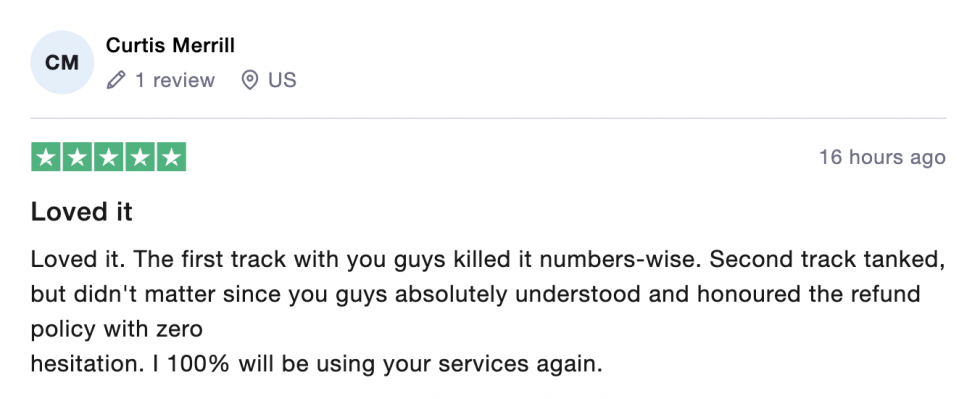Image resolution: width=980 pixels, height=399 pixels.
Task: Click the fourth green star
Action: coord(140,157)
